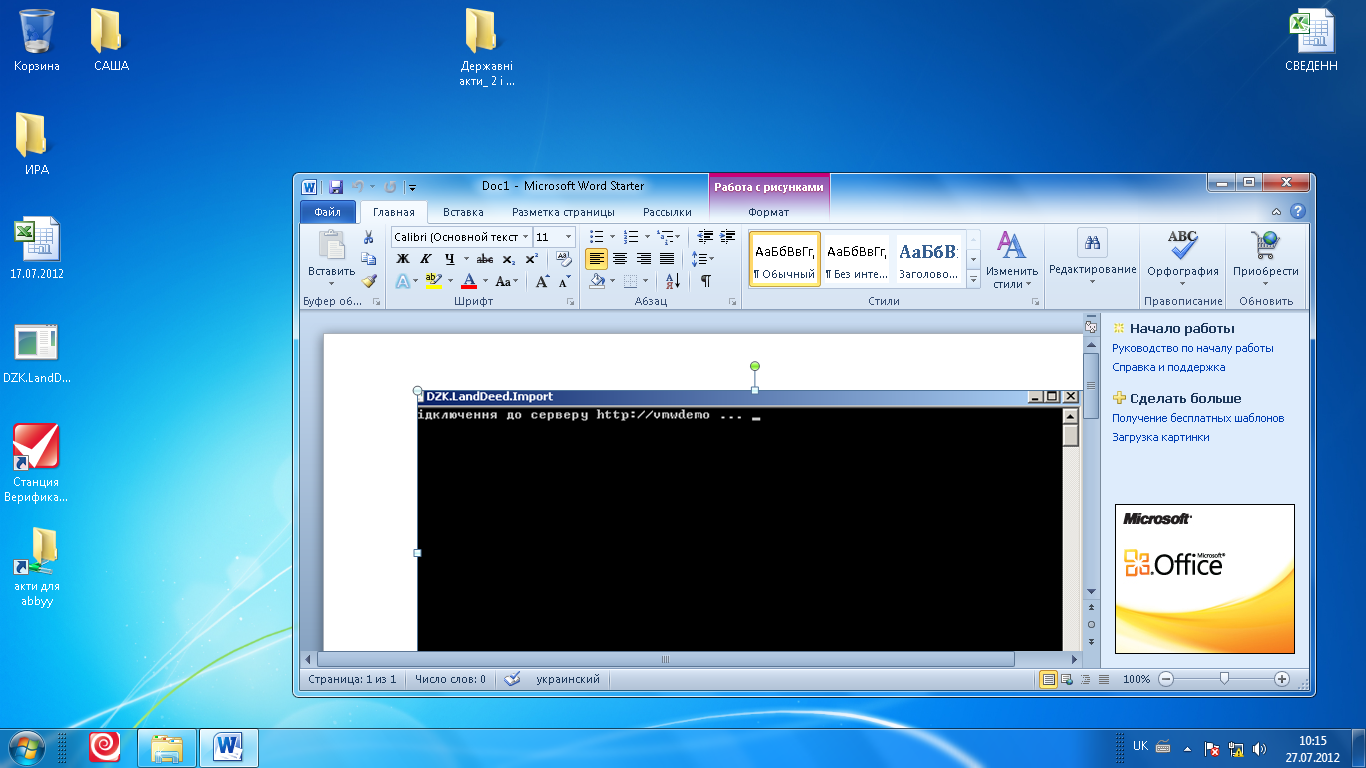
Task: Open the Файл tab
Action: pos(327,212)
